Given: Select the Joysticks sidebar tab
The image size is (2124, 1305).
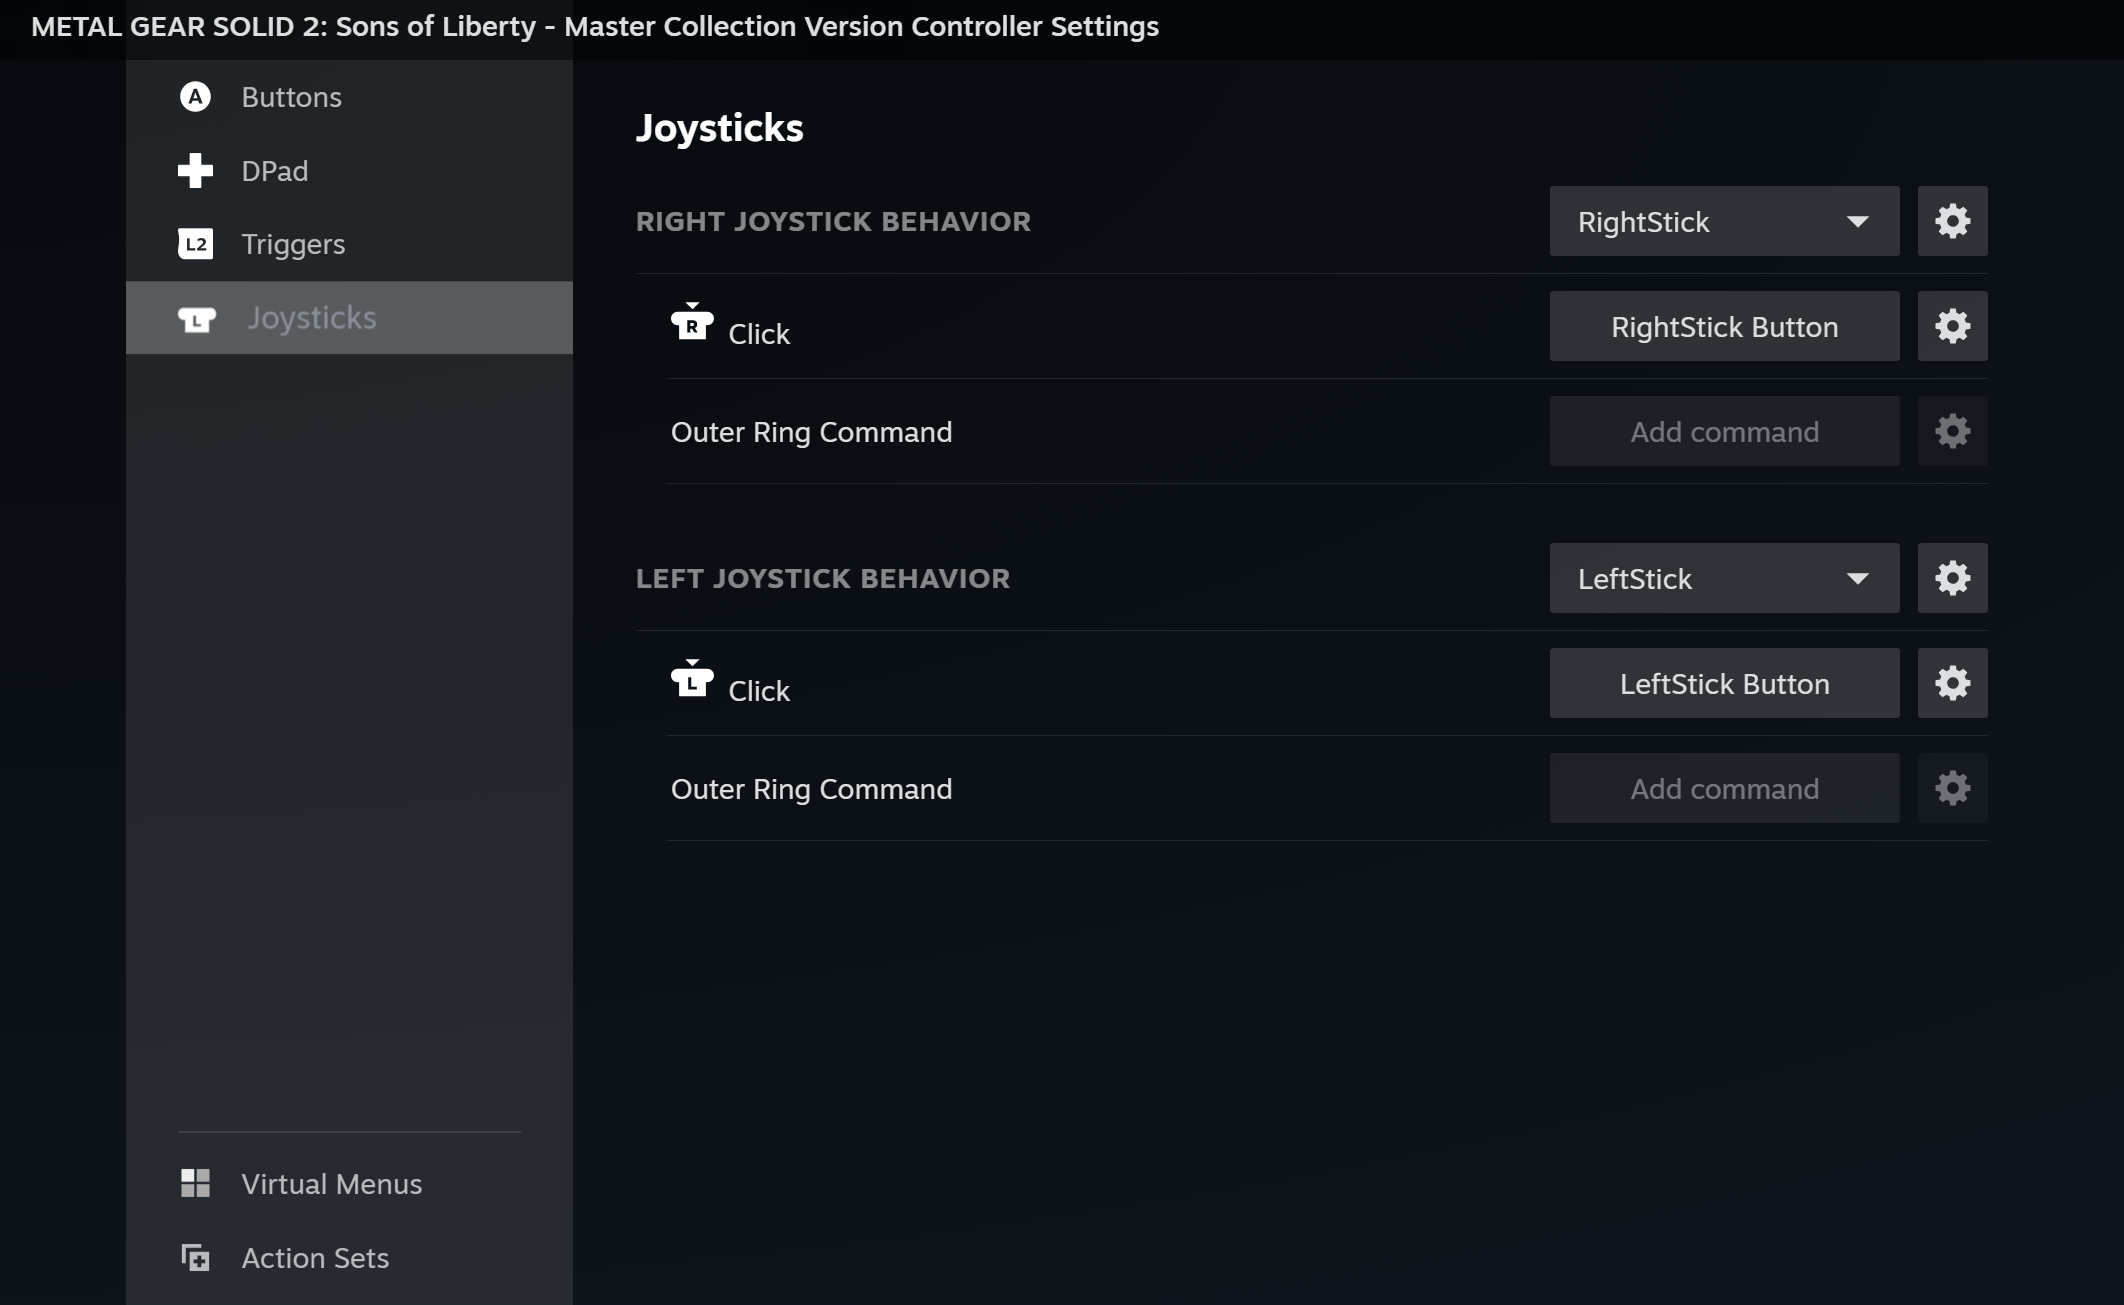Looking at the screenshot, I should click(x=311, y=318).
